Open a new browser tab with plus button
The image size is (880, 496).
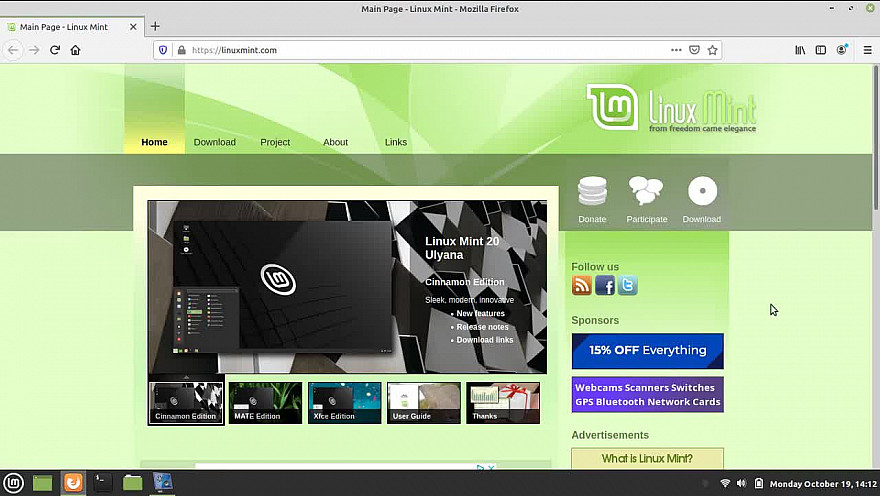pyautogui.click(x=155, y=26)
